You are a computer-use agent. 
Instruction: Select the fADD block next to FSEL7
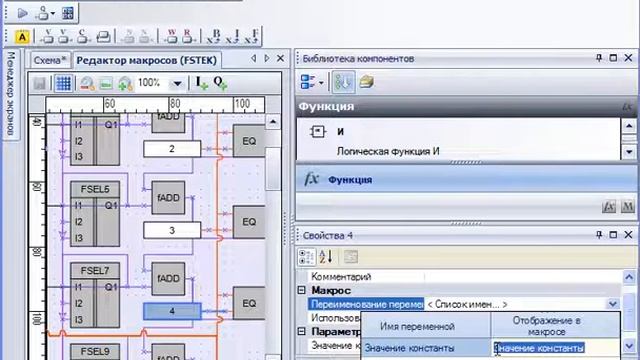168,279
